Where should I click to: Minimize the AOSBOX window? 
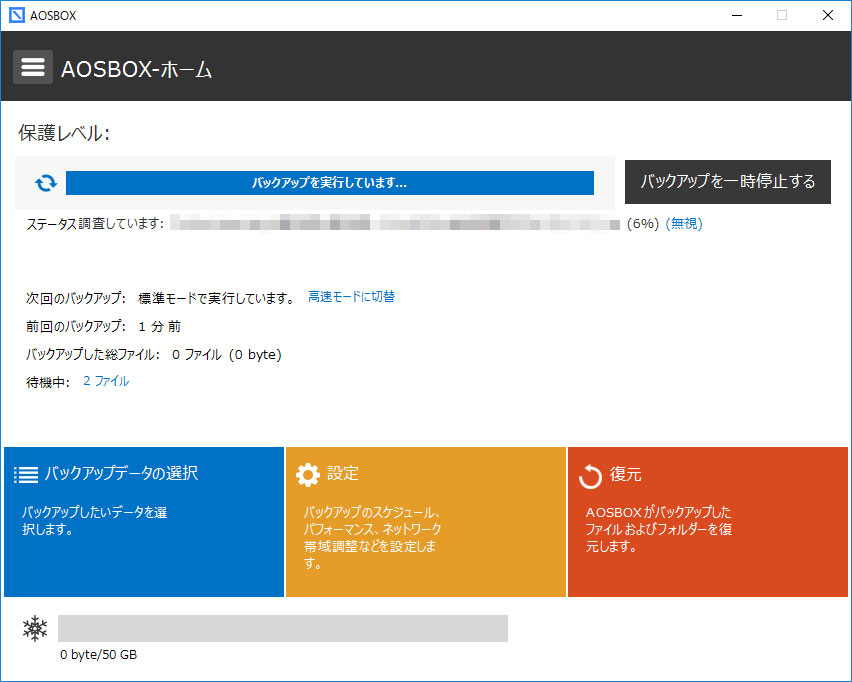[x=737, y=15]
